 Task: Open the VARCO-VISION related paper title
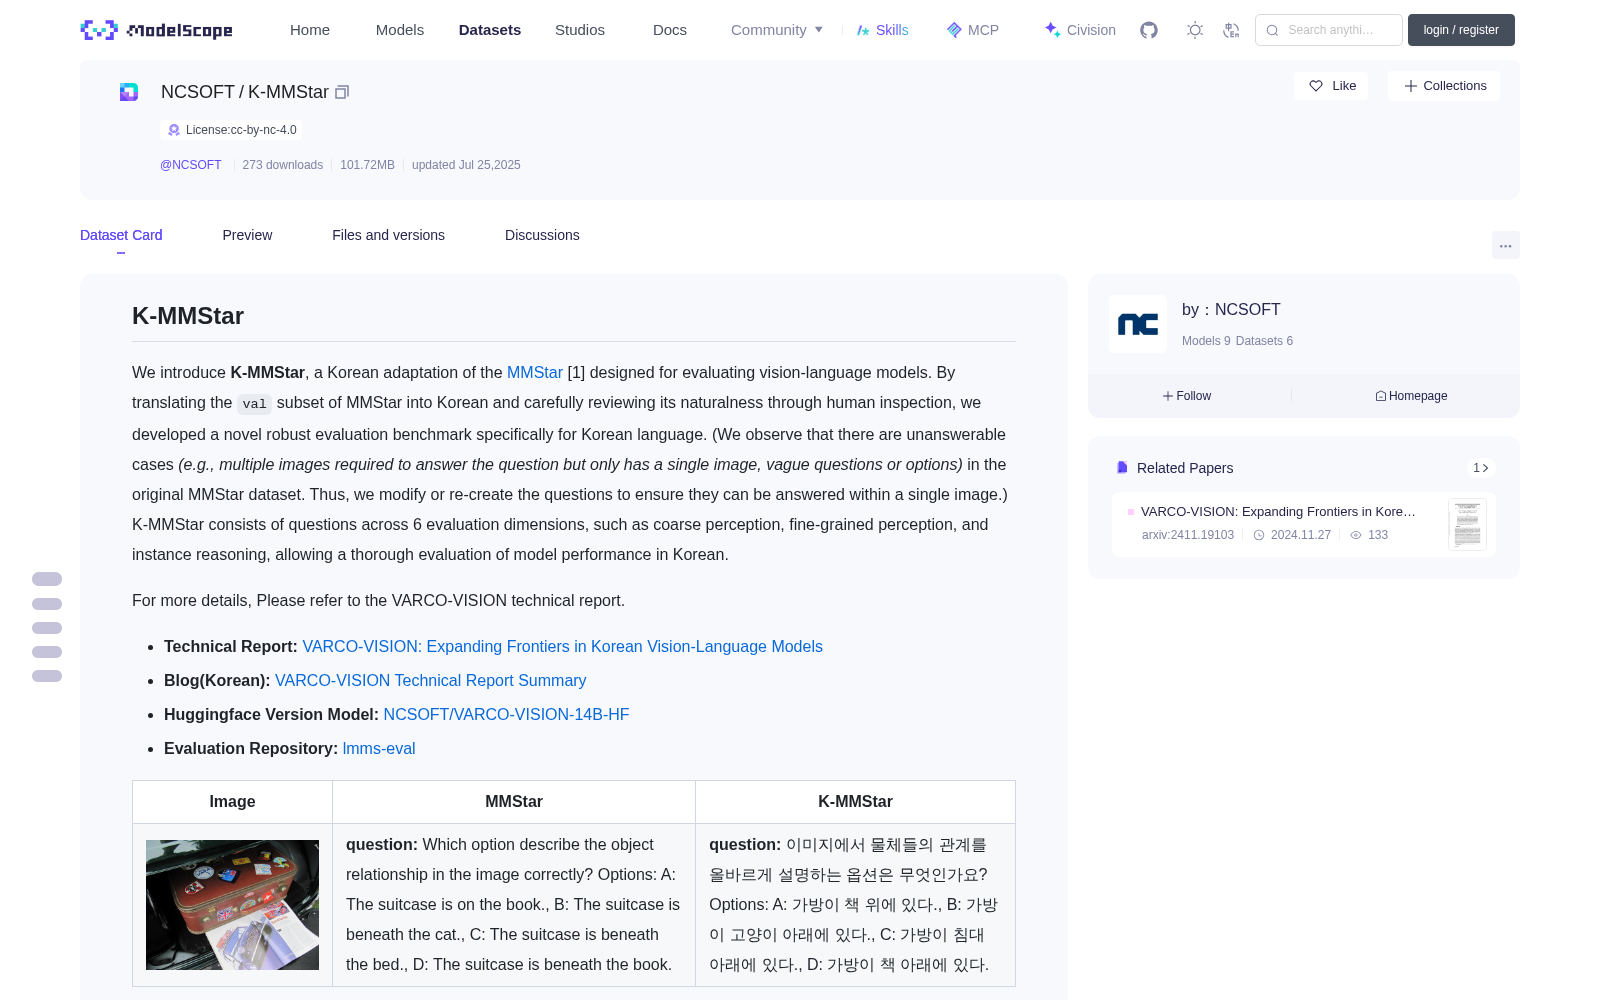[1278, 511]
